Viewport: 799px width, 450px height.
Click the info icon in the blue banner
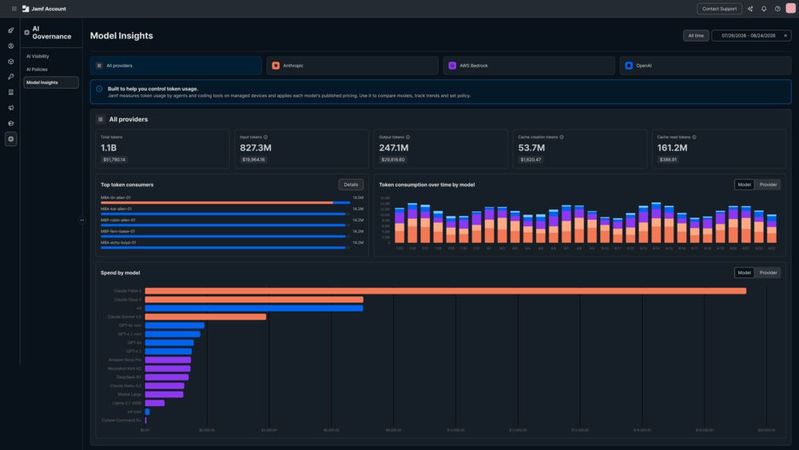tap(99, 89)
